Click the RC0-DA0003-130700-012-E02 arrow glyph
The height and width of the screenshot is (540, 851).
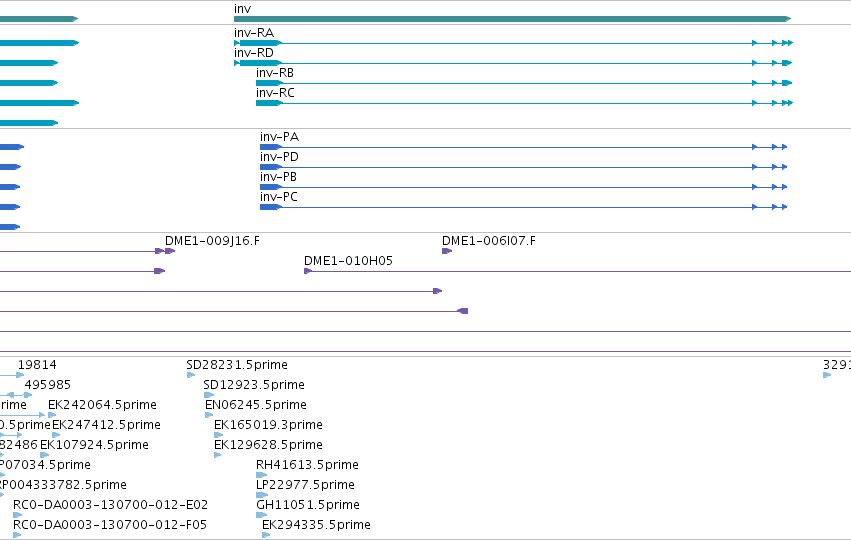pos(17,515)
